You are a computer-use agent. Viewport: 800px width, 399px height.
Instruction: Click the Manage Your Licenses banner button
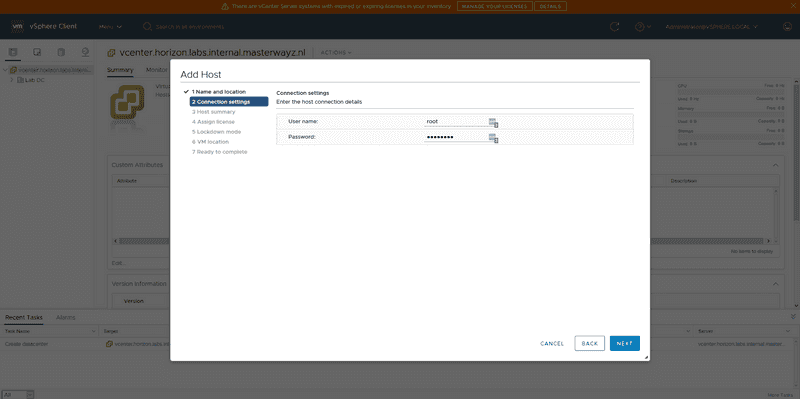494,7
